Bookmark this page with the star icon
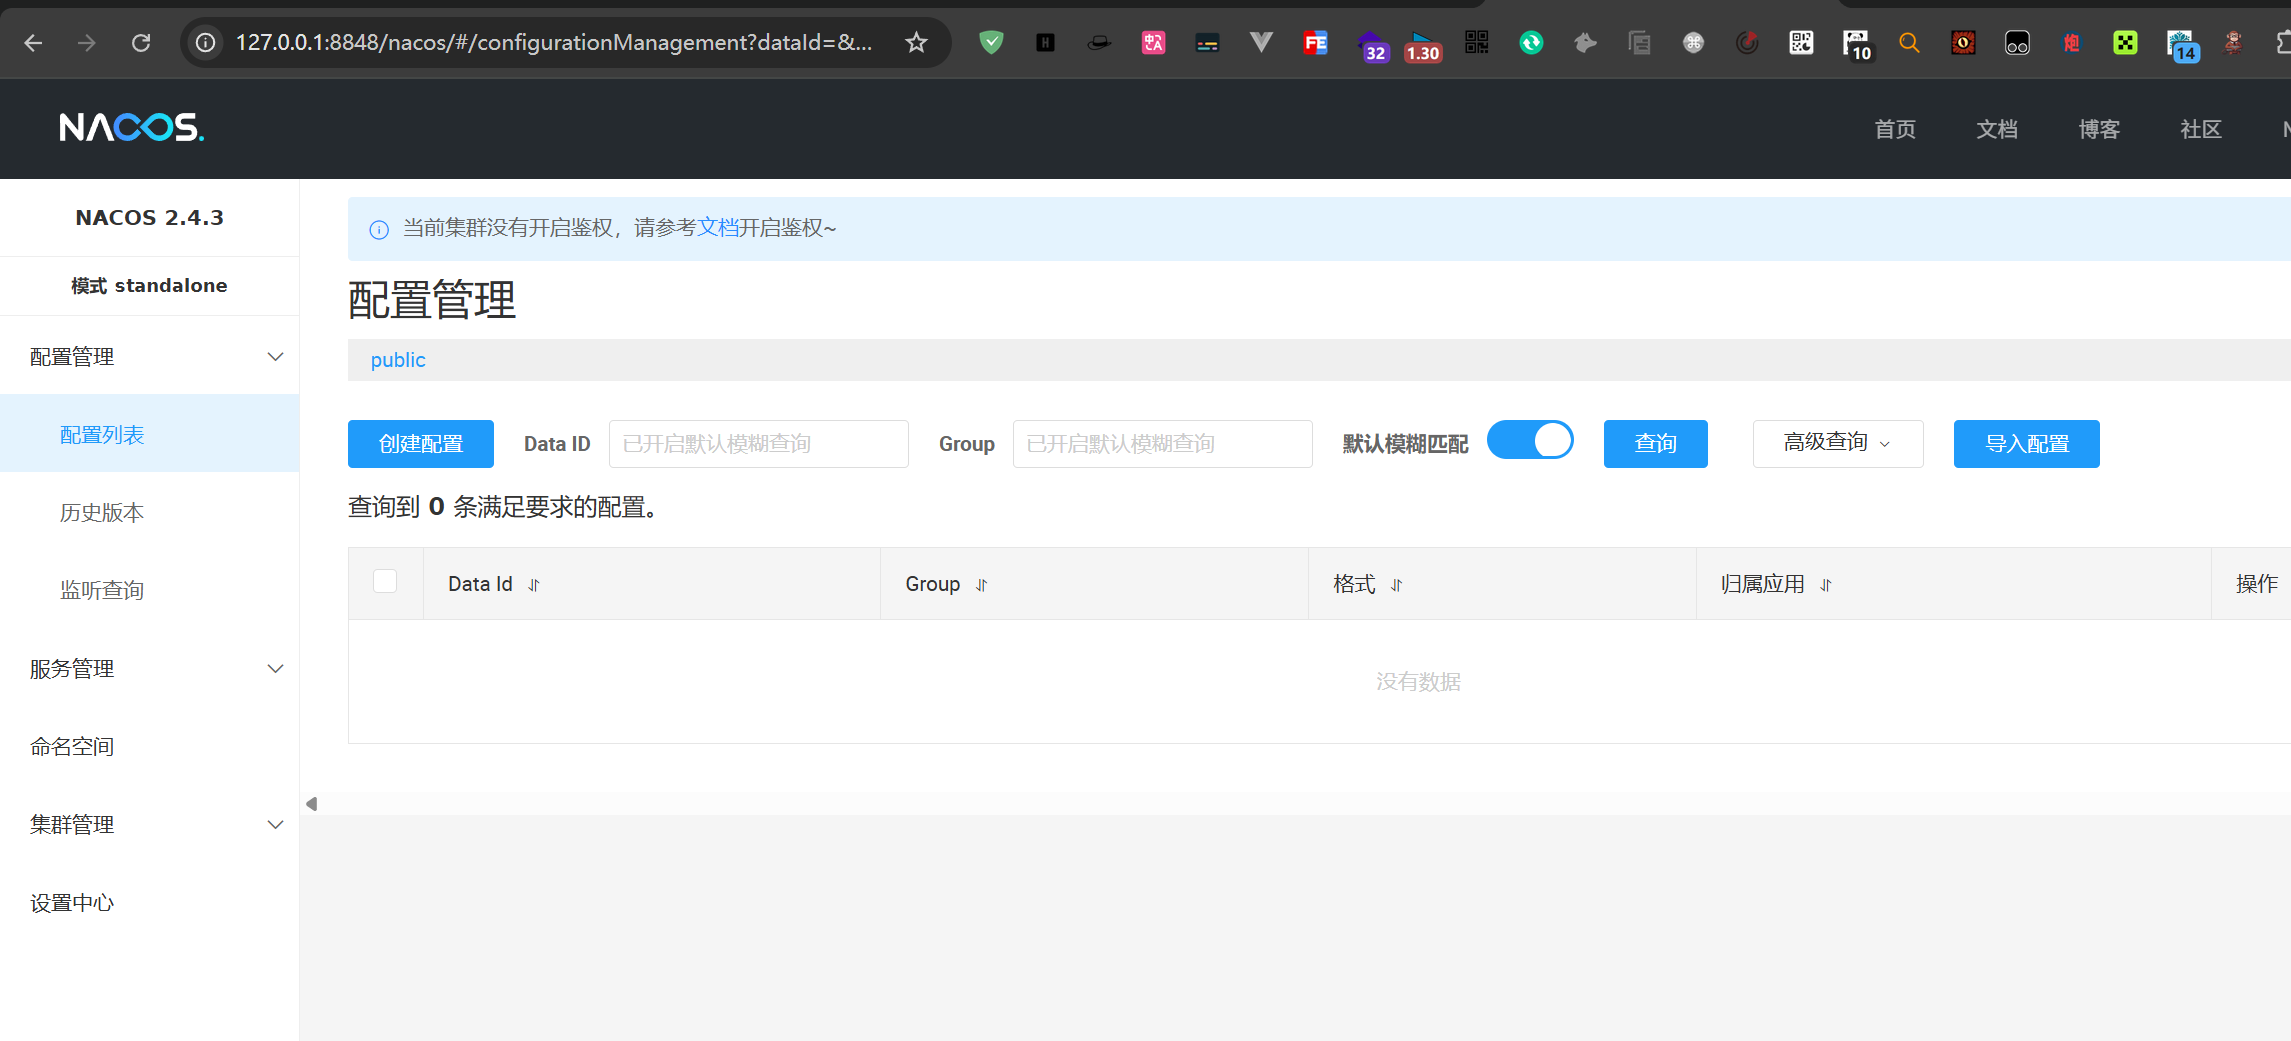 (x=916, y=42)
